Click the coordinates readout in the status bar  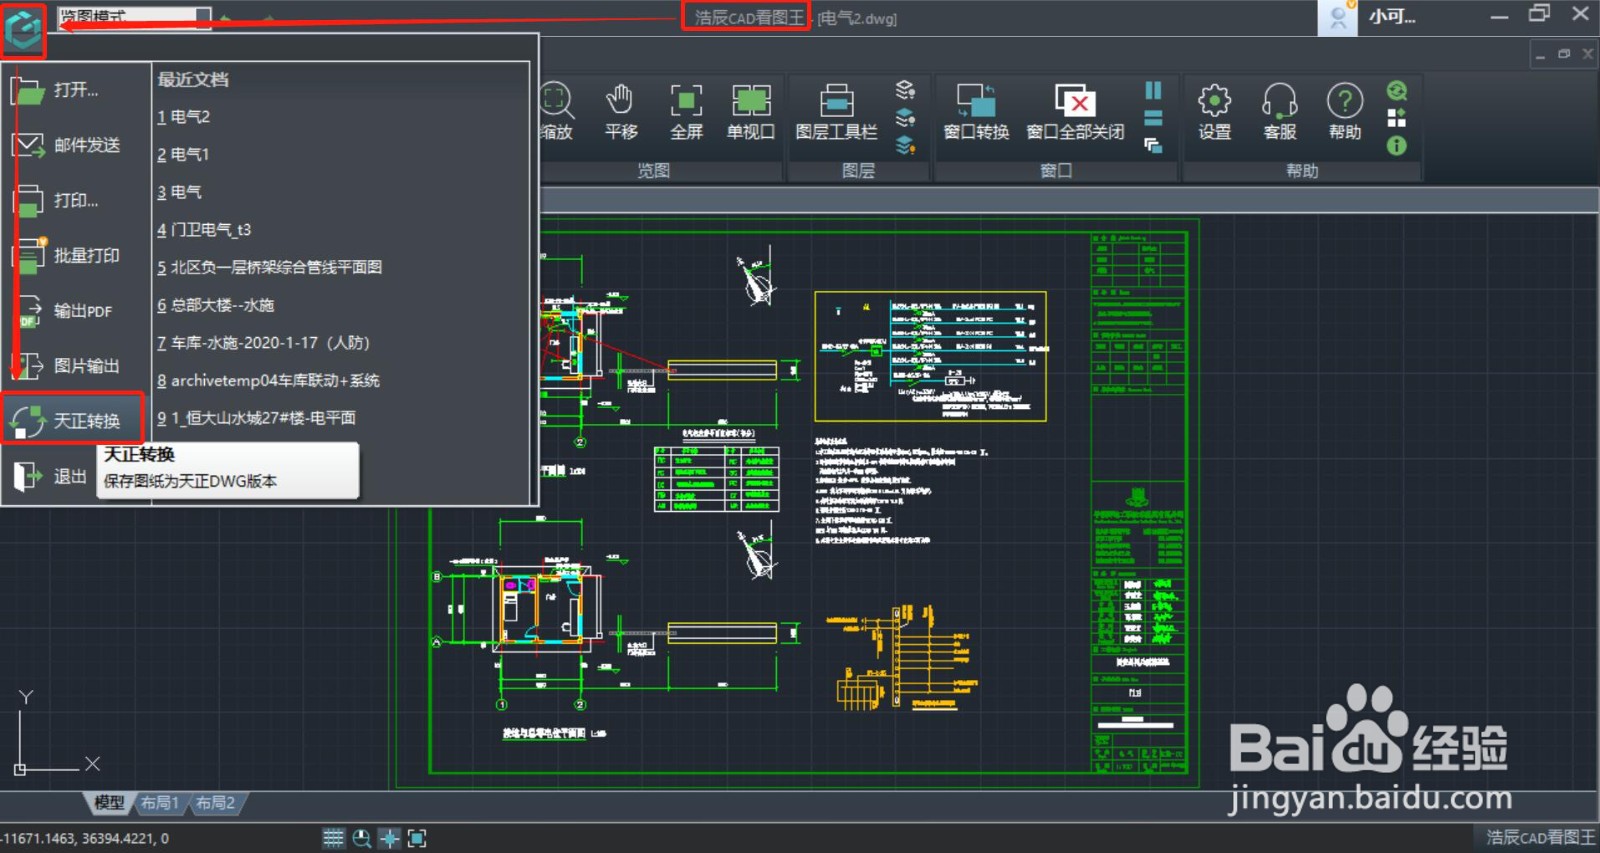coord(85,839)
